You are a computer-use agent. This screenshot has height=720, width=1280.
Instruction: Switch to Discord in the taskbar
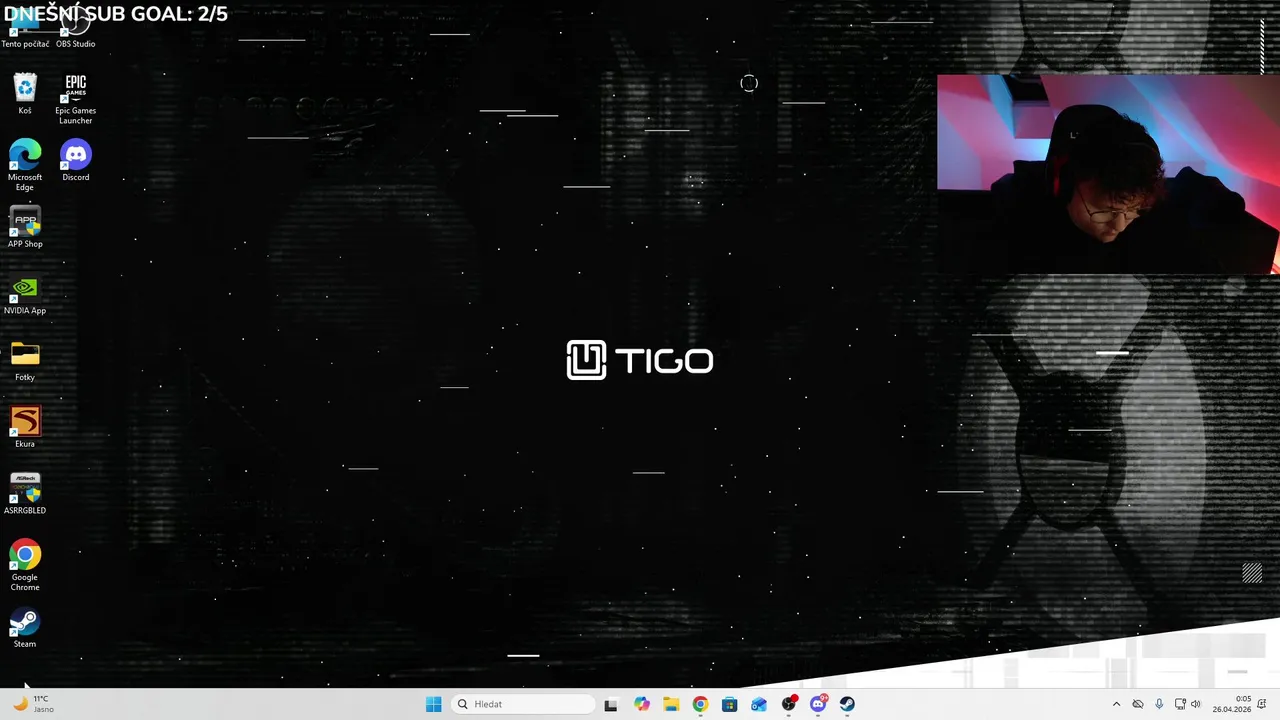(x=818, y=704)
